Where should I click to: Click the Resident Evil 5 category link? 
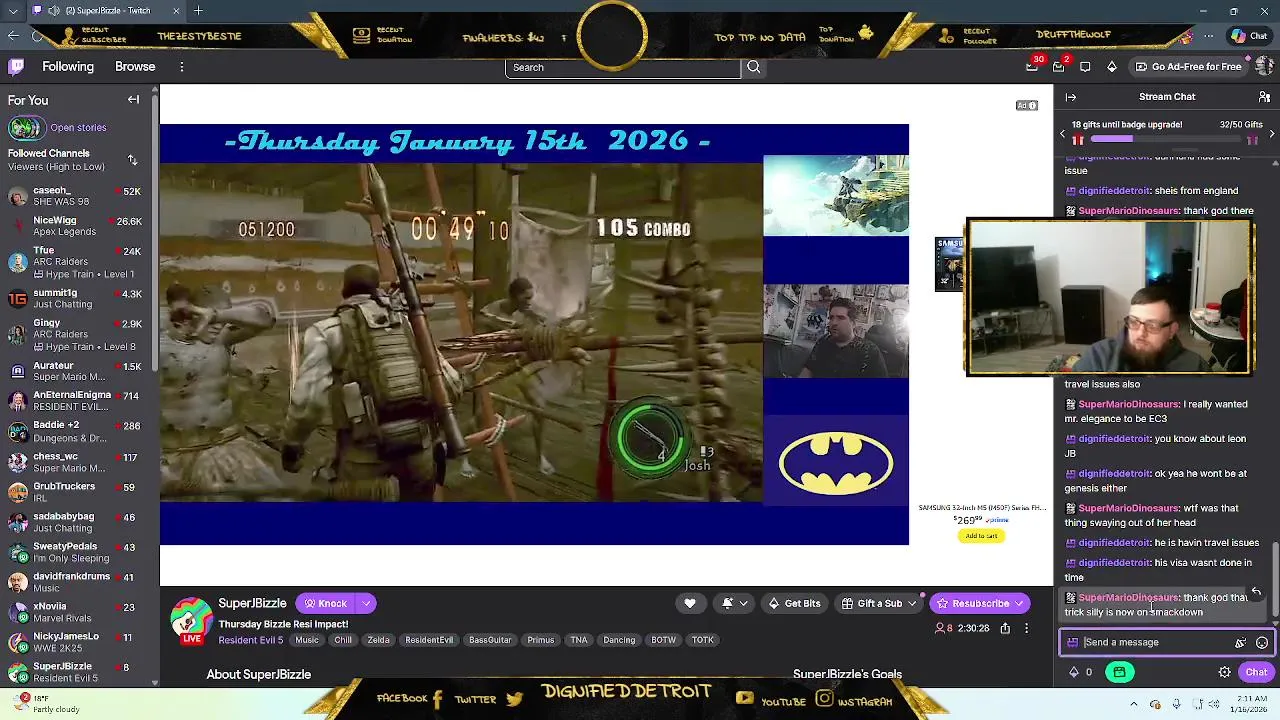pos(251,640)
